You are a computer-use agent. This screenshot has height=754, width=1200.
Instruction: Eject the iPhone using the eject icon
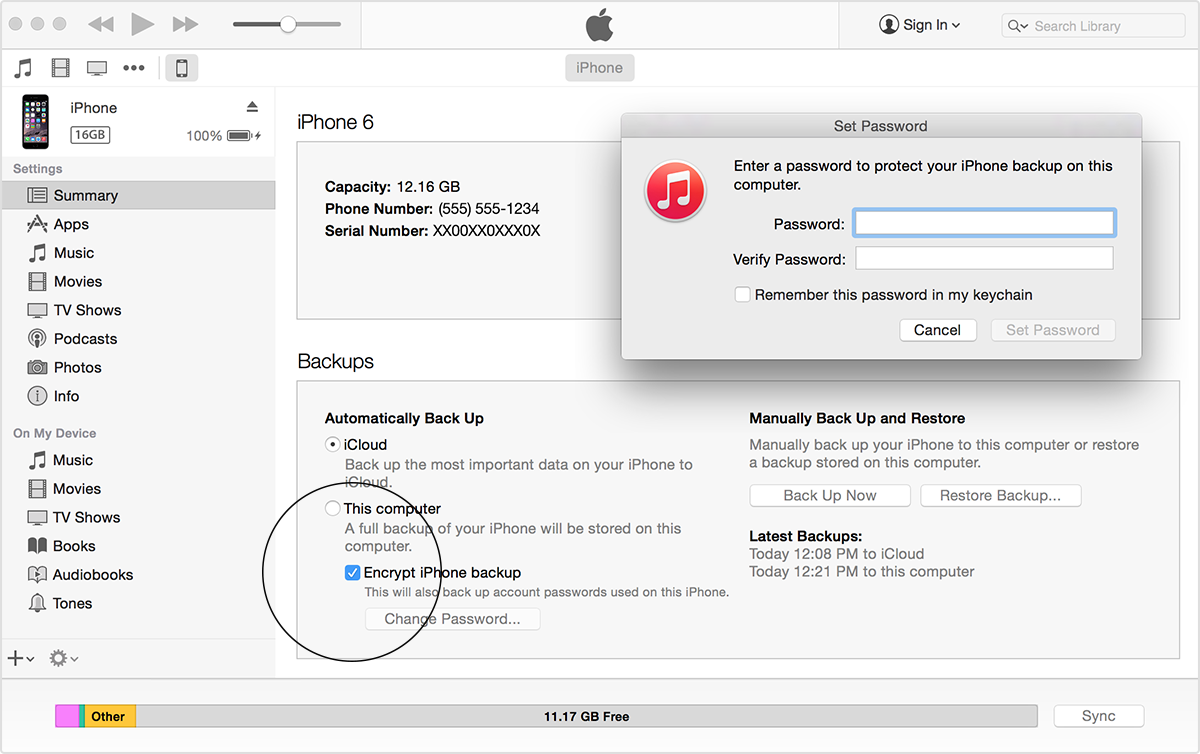[x=252, y=107]
